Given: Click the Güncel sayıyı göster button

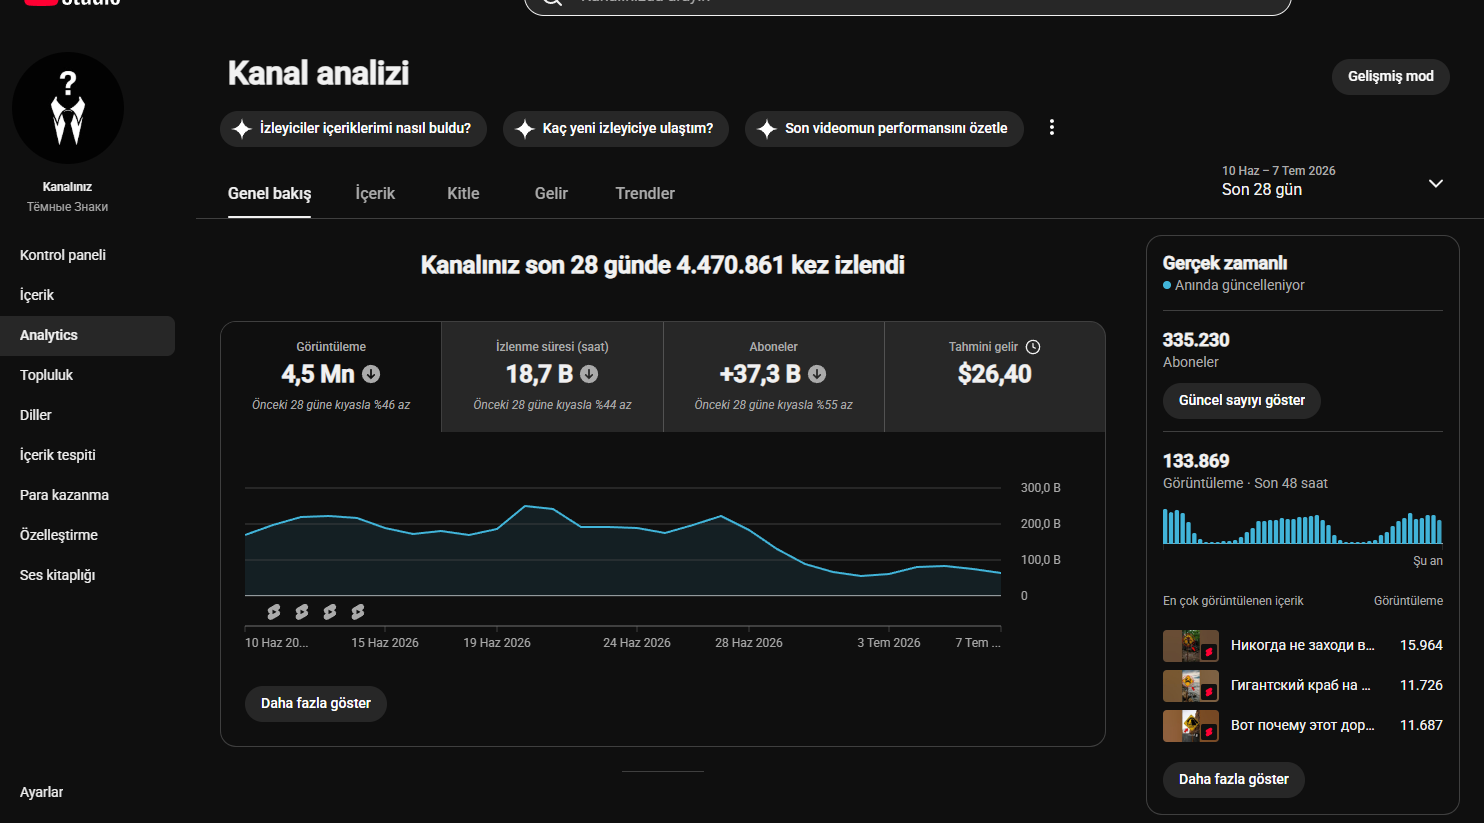Looking at the screenshot, I should point(1242,401).
